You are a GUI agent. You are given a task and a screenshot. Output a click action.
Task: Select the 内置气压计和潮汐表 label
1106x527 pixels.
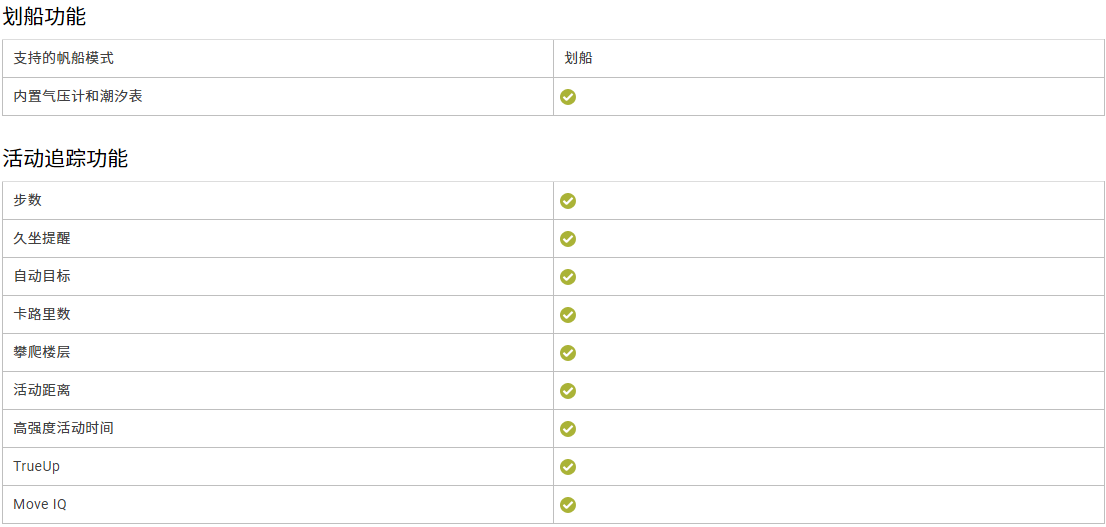78,97
